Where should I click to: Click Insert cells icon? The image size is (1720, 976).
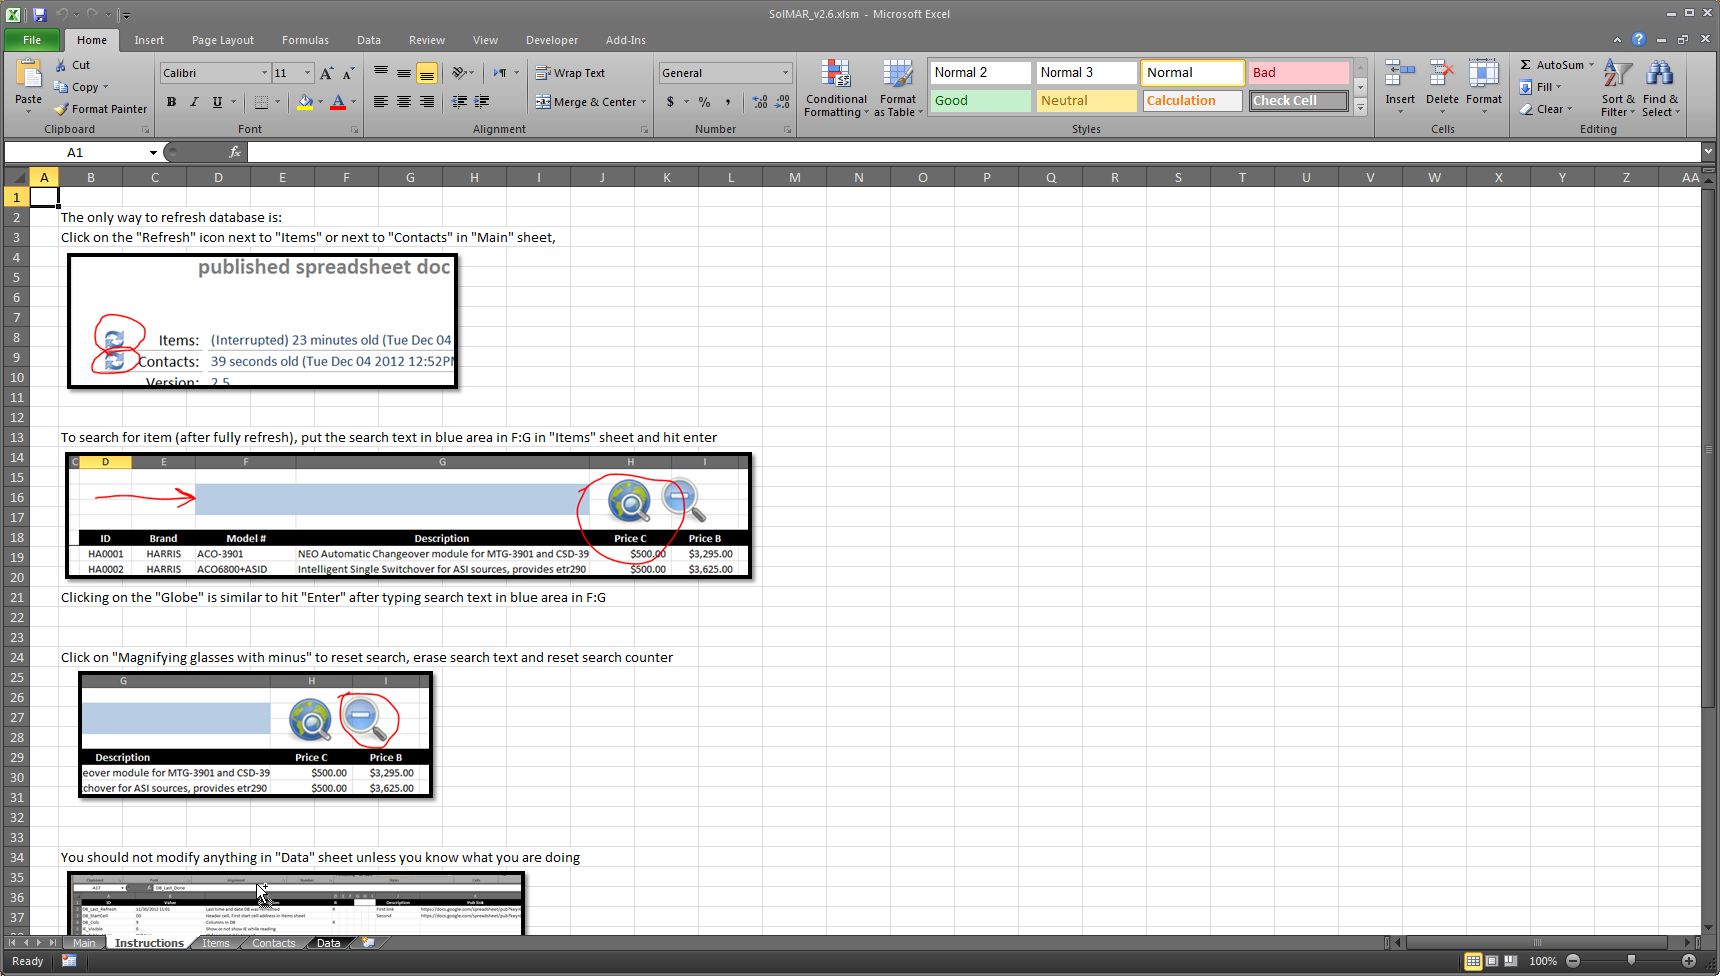pyautogui.click(x=1400, y=74)
